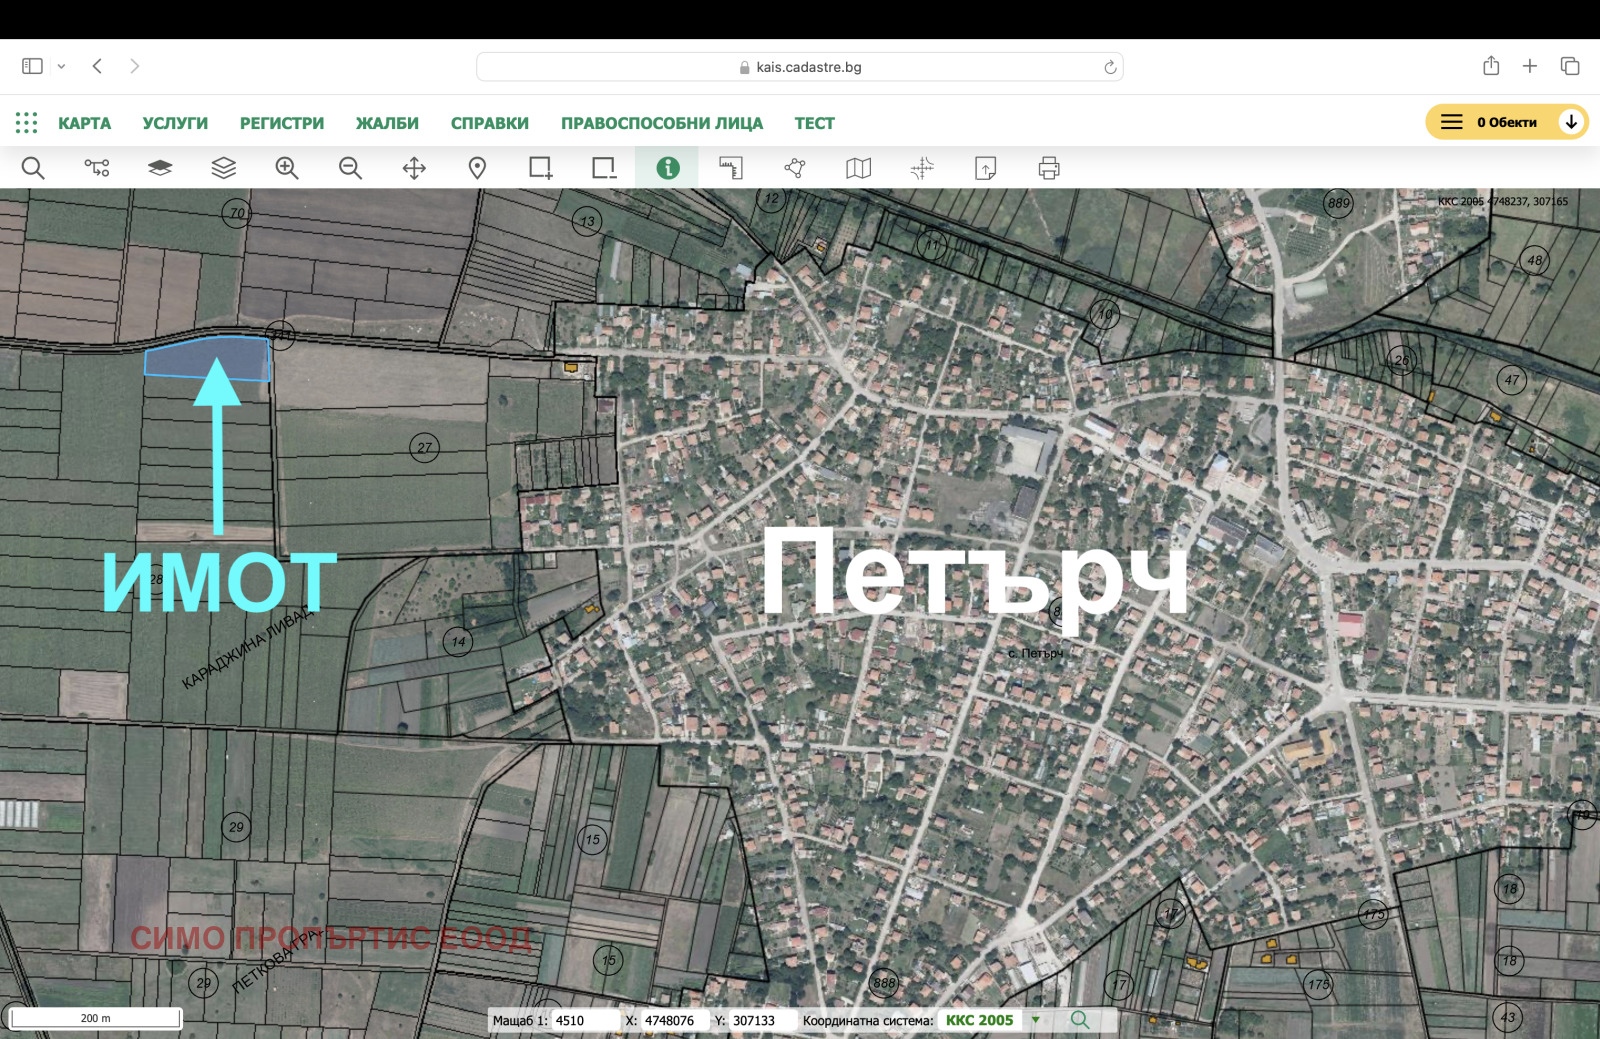
Task: Open the folded map icon tool
Action: click(x=858, y=168)
